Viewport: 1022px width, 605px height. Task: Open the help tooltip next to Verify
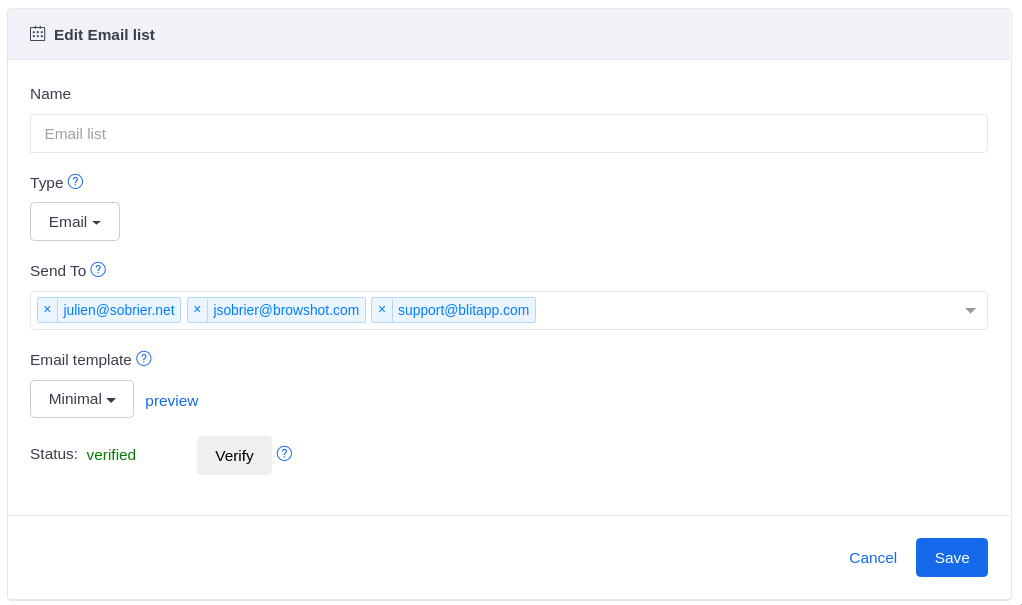[284, 453]
